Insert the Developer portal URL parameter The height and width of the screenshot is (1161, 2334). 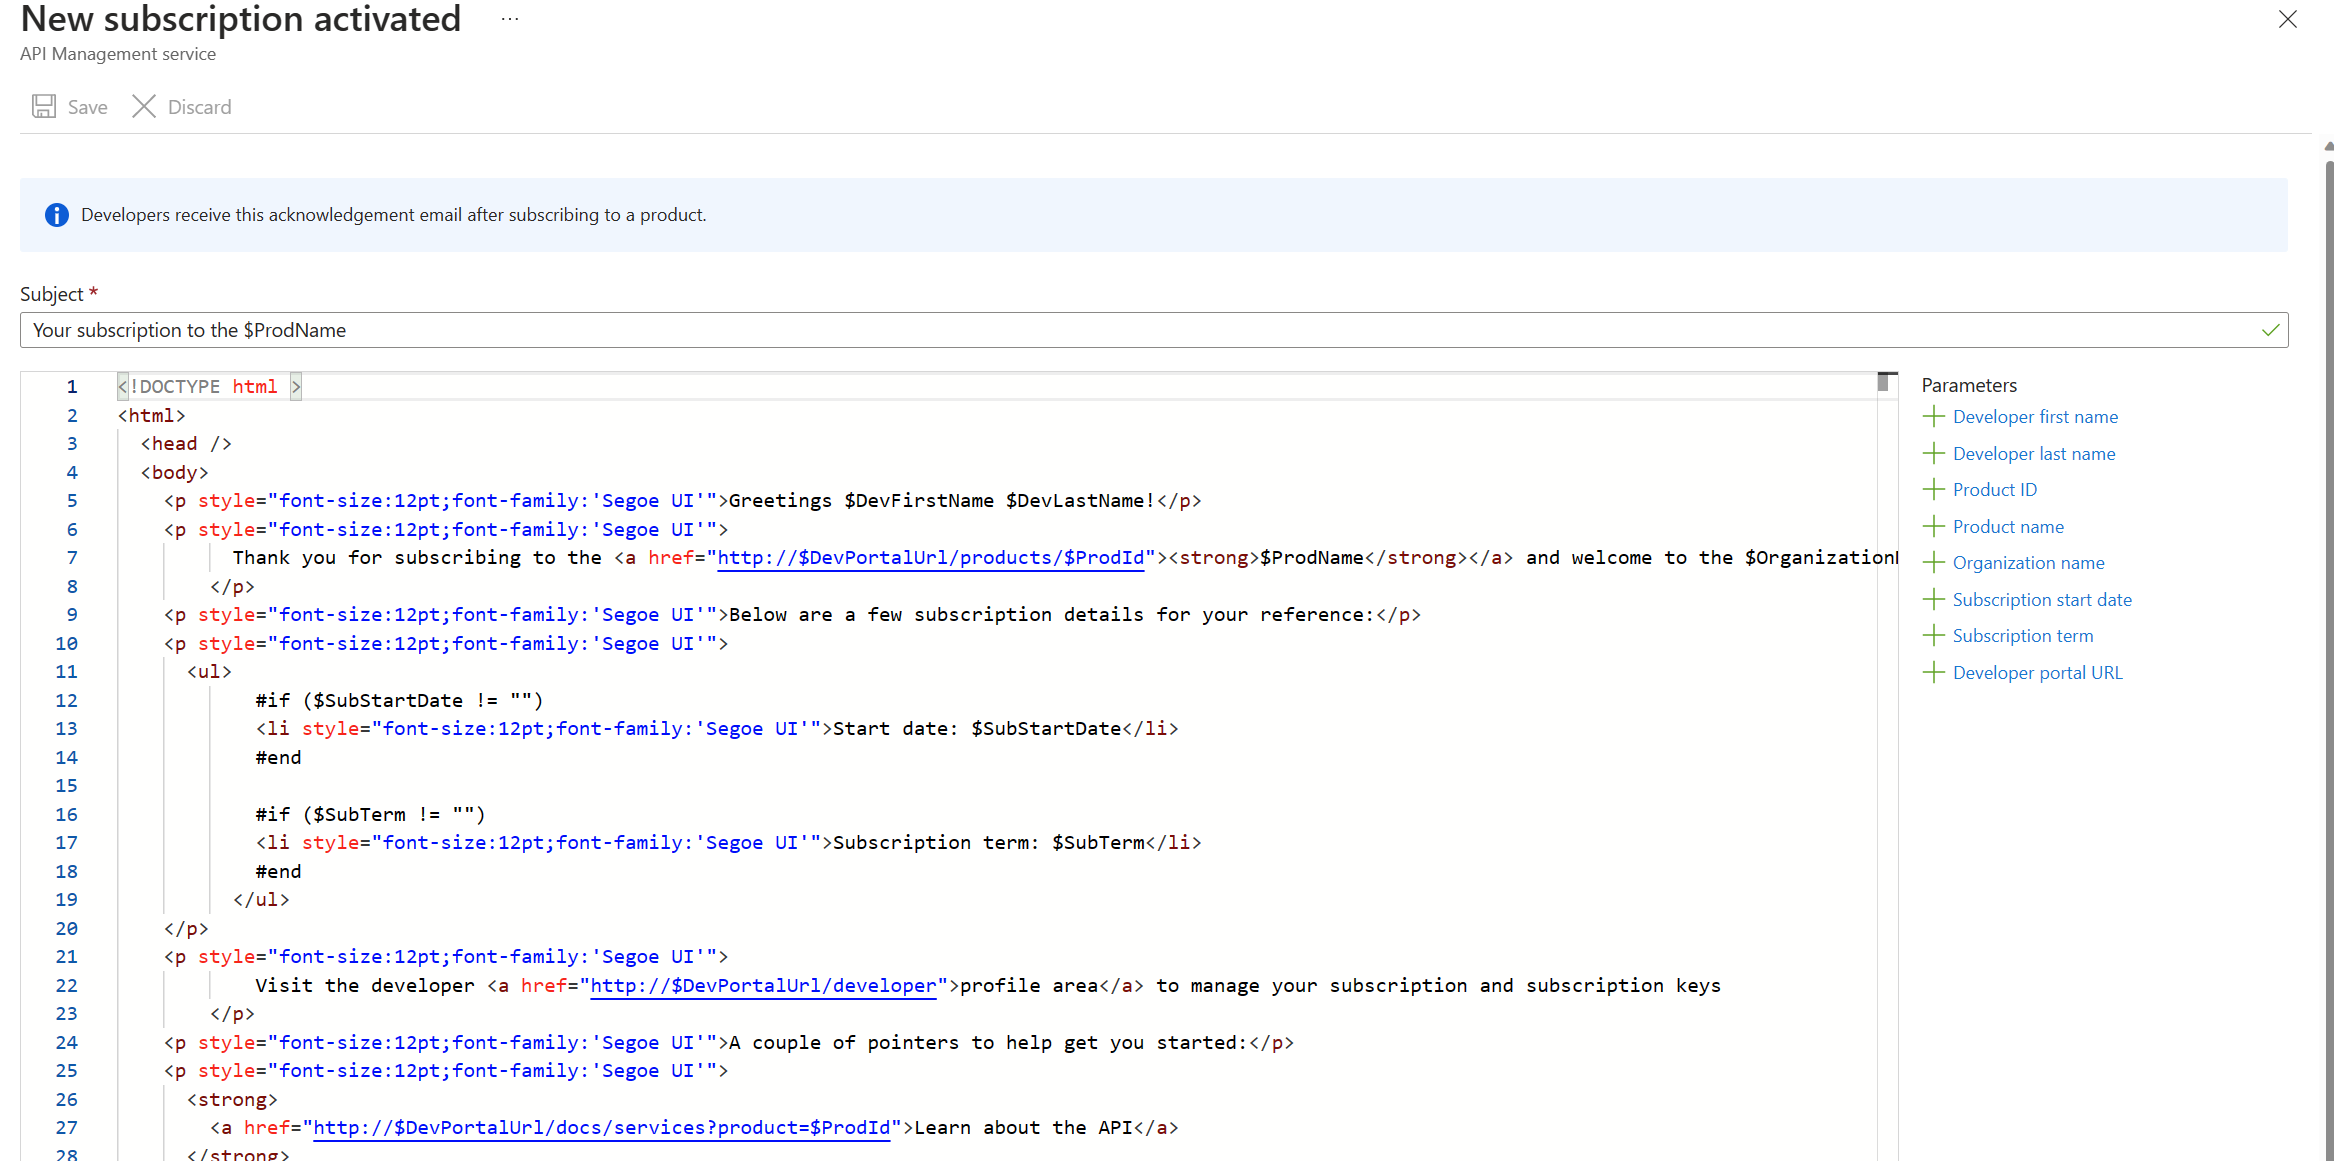tap(2037, 673)
